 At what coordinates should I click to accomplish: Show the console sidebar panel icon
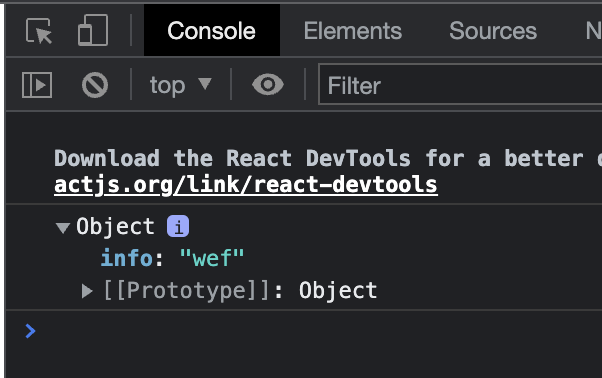pos(37,85)
